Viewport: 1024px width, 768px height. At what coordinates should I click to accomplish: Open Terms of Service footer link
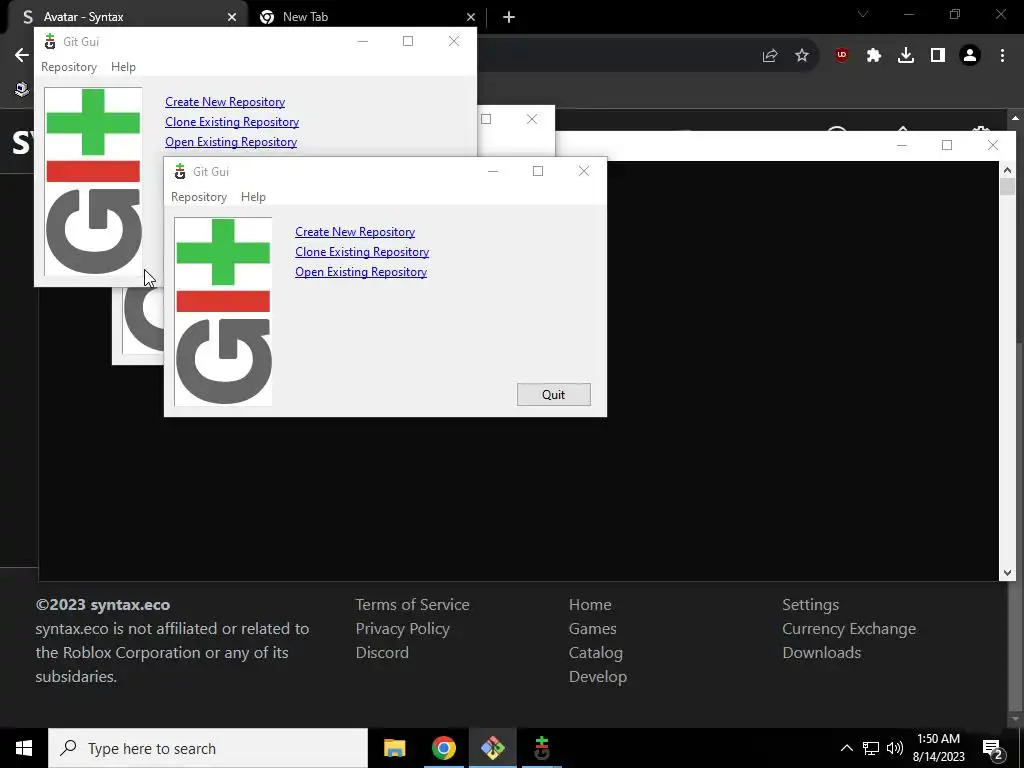(412, 605)
